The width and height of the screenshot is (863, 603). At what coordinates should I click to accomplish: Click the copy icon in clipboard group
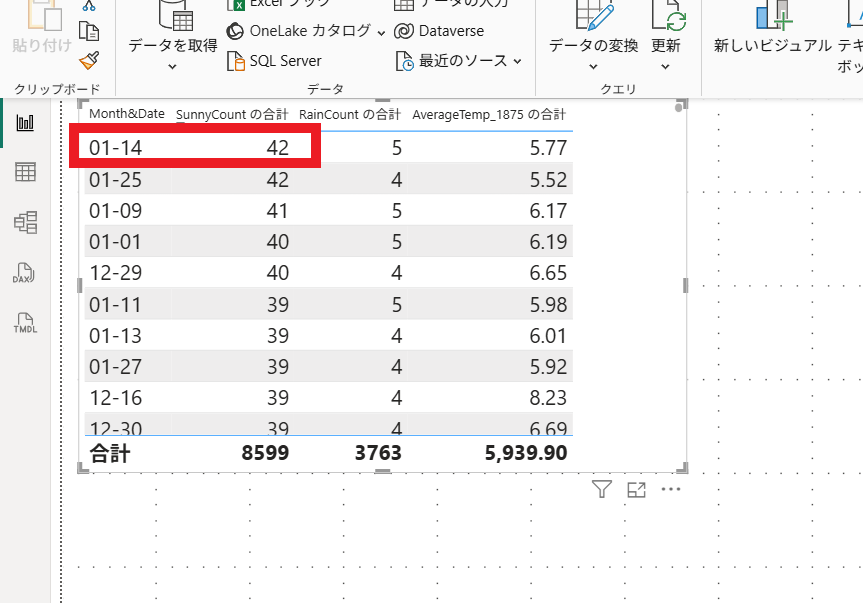point(89,31)
